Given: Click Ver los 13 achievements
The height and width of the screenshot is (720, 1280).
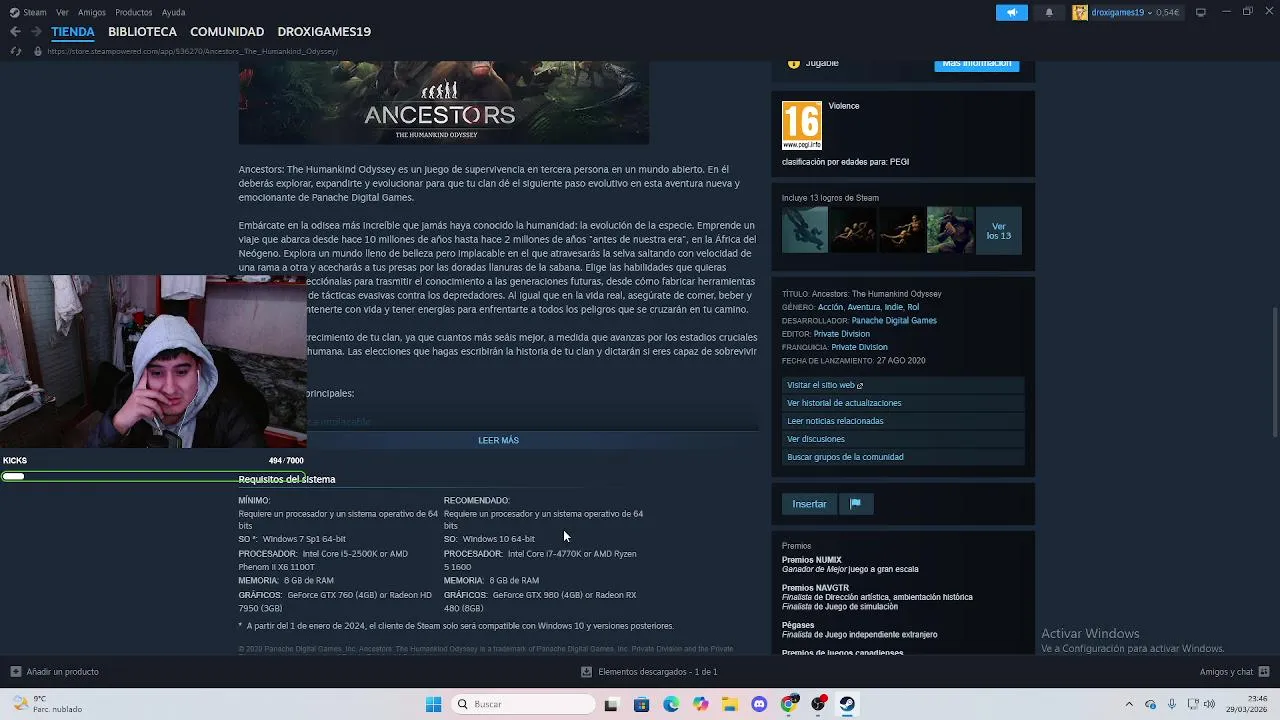Looking at the screenshot, I should coord(998,231).
